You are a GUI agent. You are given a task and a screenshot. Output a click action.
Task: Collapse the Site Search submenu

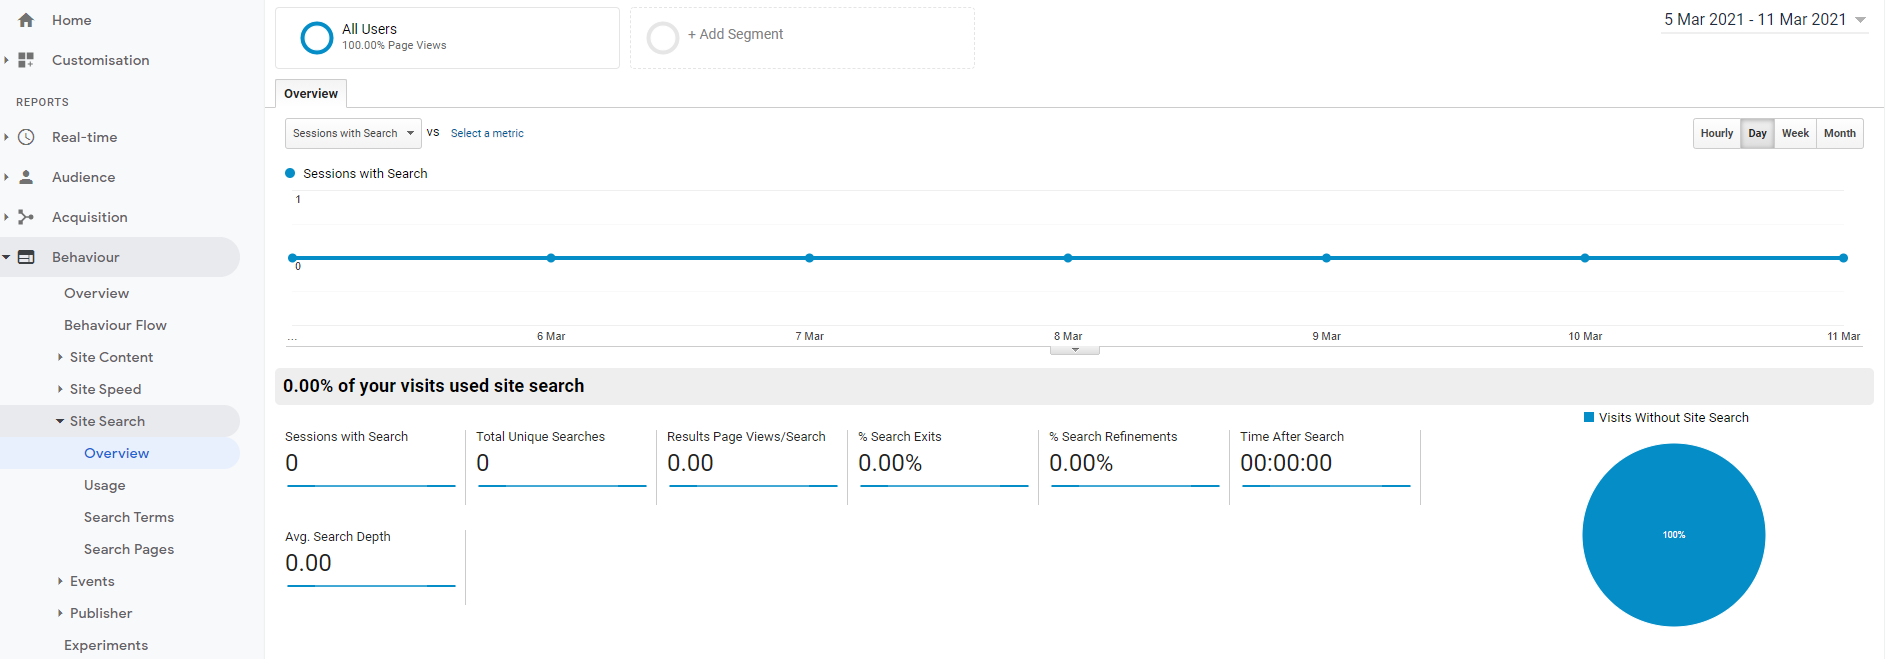point(60,421)
